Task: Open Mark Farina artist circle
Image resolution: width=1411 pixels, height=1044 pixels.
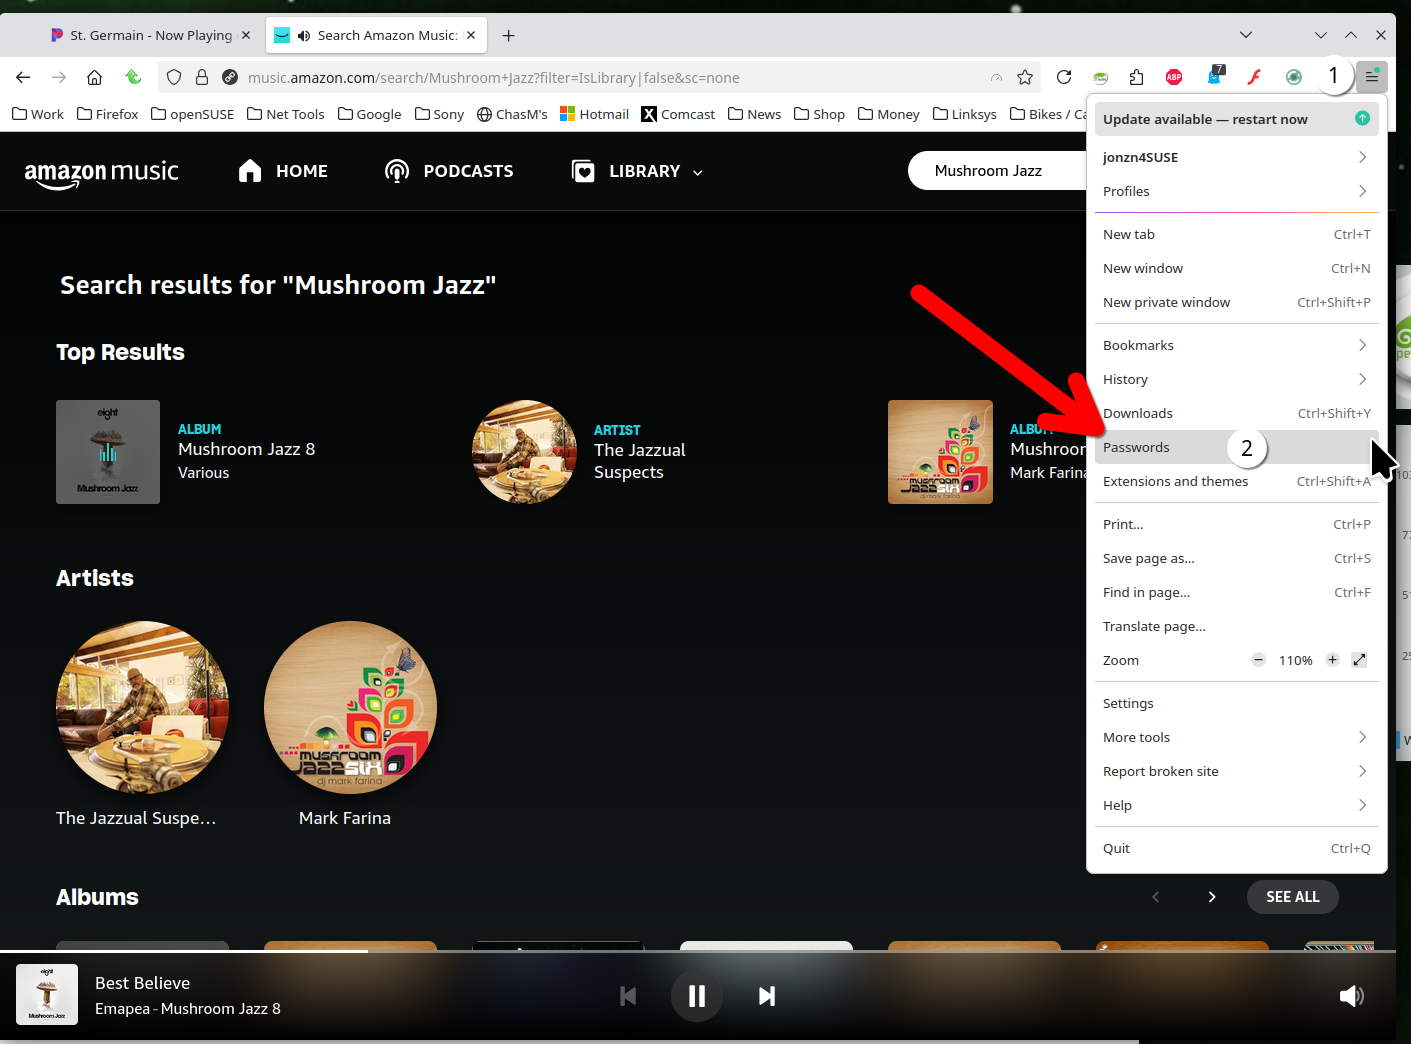Action: [x=350, y=707]
